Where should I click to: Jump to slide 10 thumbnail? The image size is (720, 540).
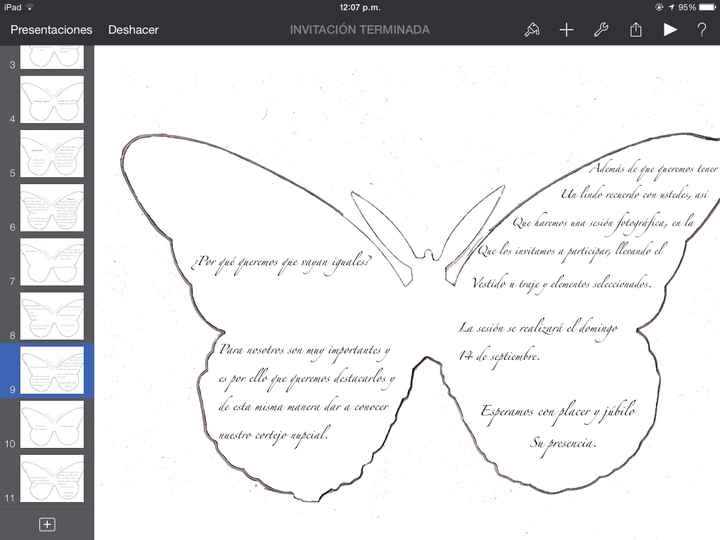pos(52,424)
